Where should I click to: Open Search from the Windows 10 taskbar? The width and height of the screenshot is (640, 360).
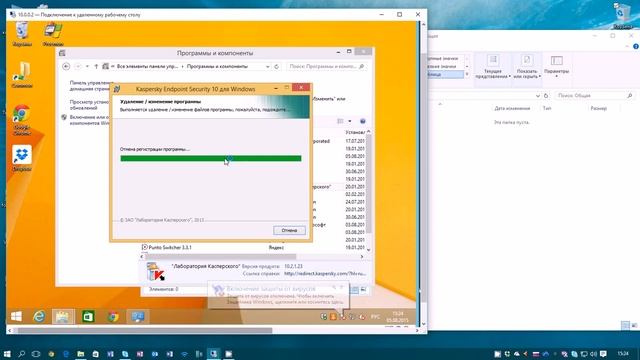pyautogui.click(x=22, y=354)
